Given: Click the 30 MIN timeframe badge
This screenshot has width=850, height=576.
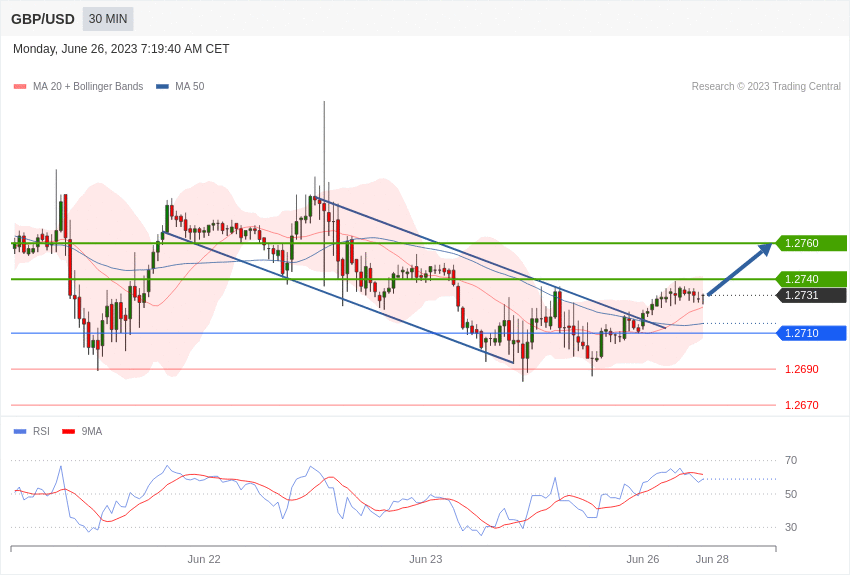Looking at the screenshot, I should pos(108,19).
